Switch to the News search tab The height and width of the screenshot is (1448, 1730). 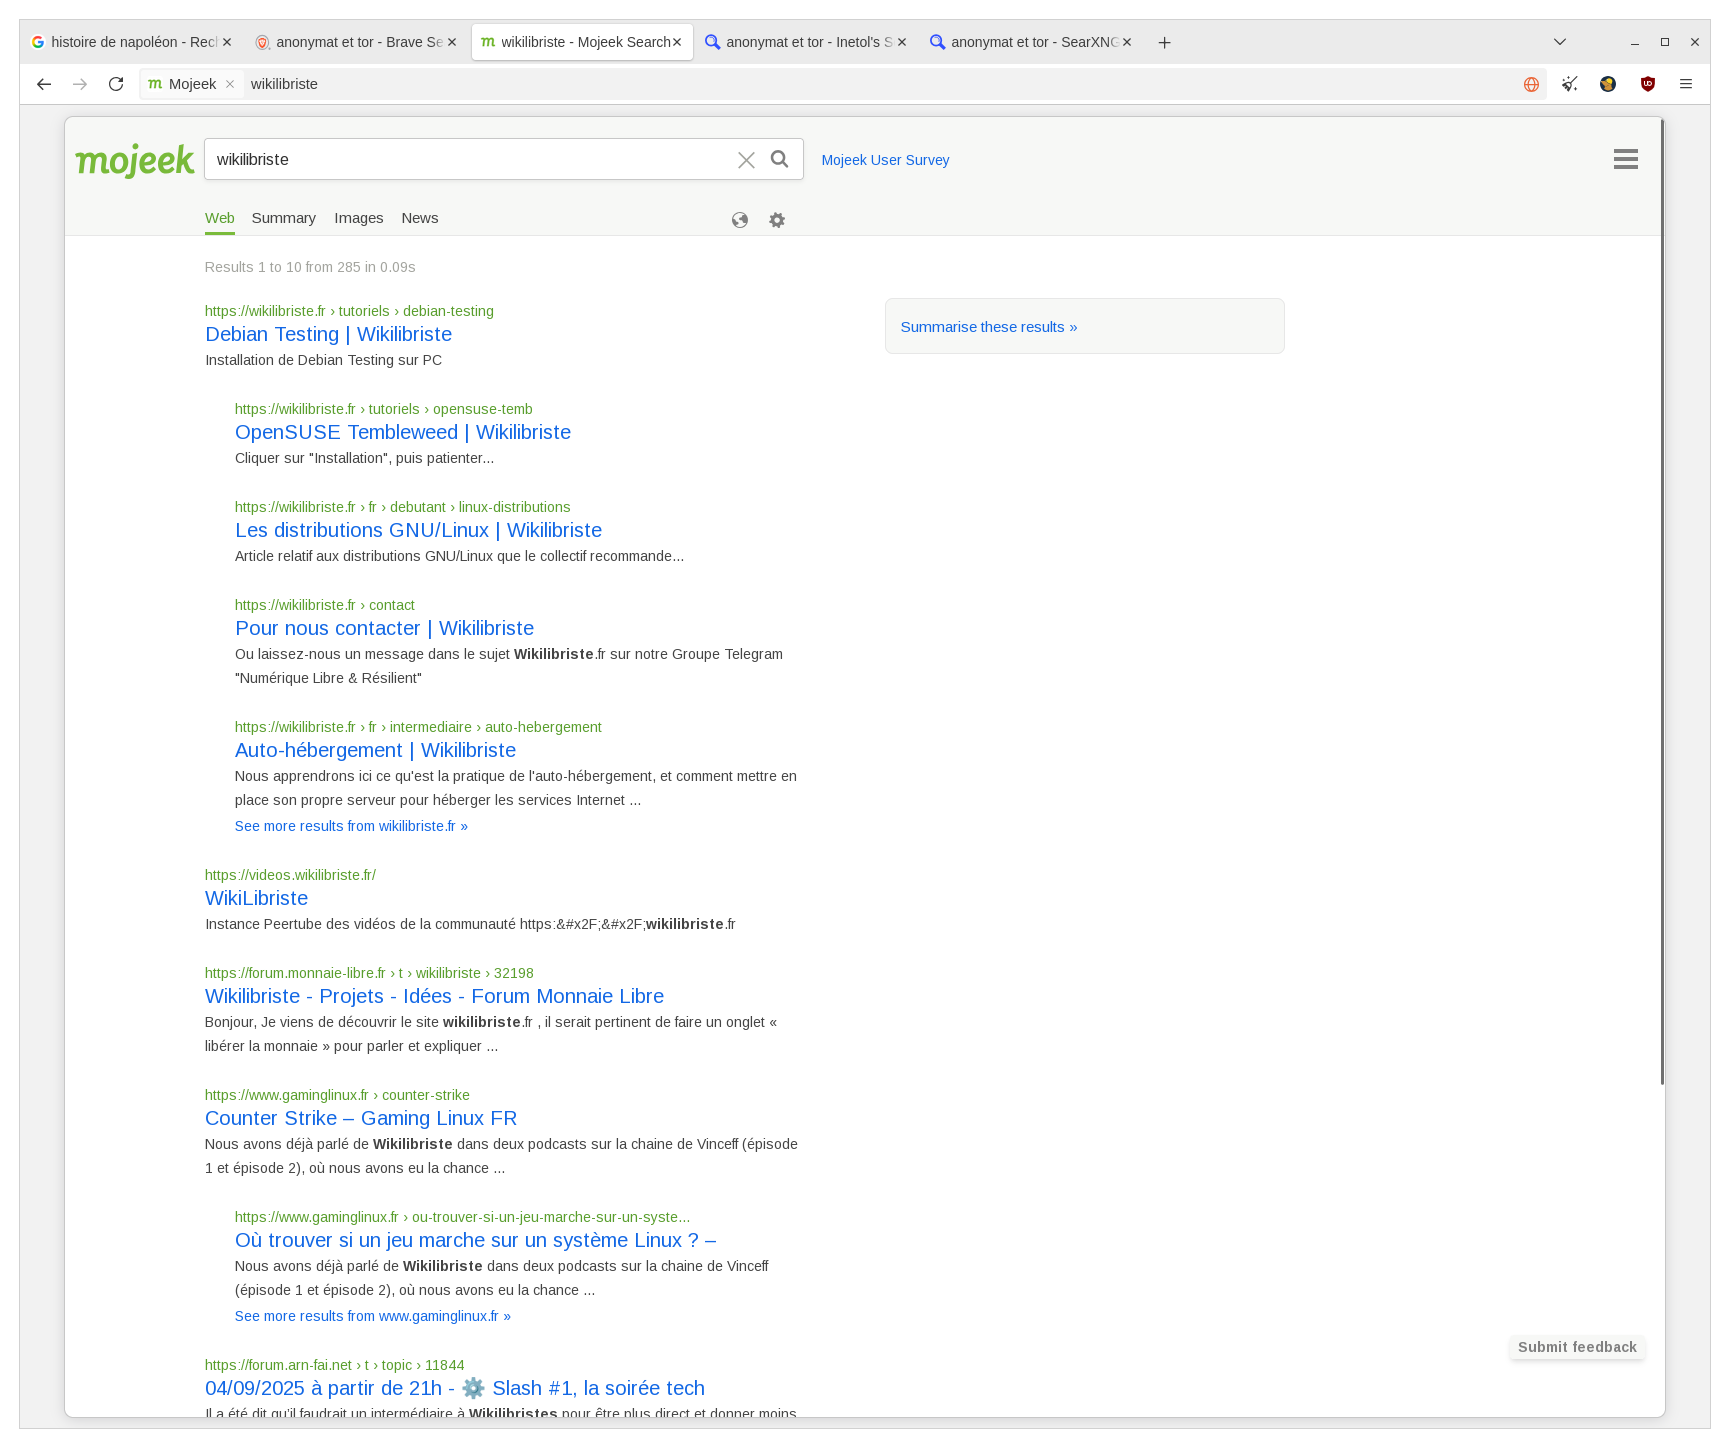(x=419, y=218)
